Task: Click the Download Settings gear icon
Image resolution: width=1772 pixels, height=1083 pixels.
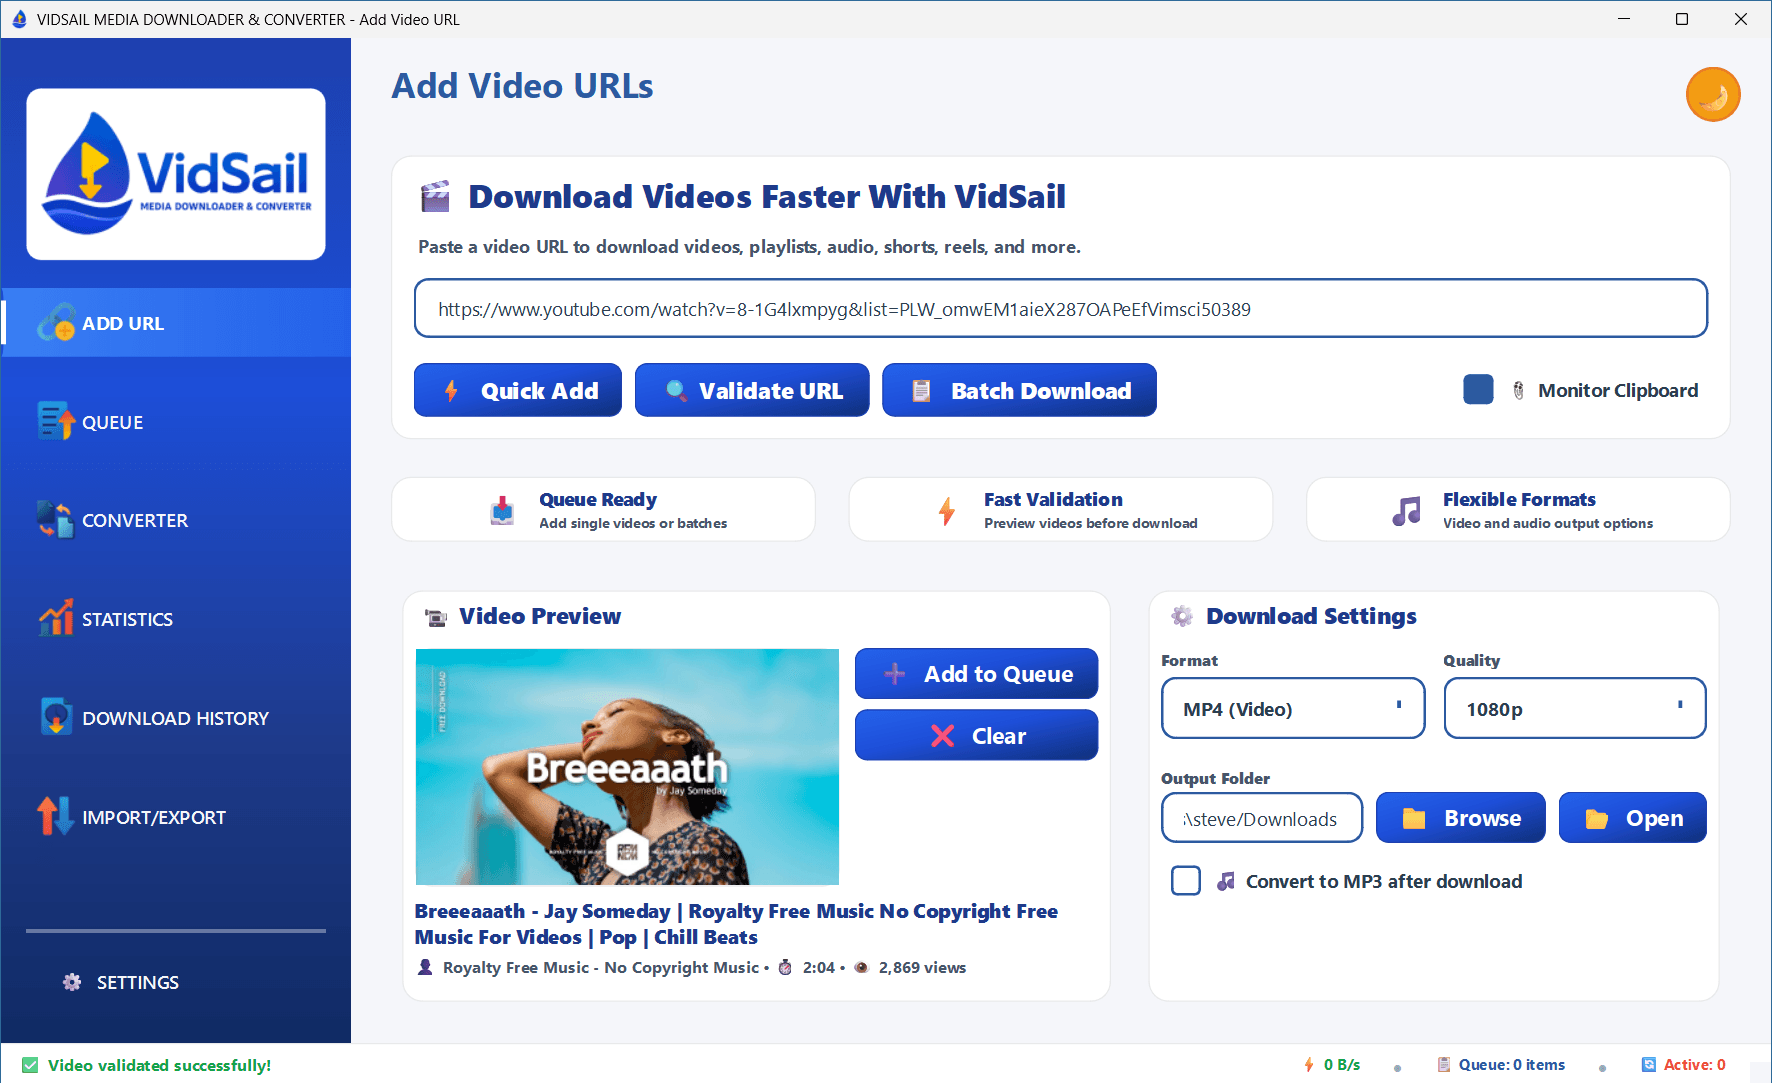Action: tap(1182, 616)
